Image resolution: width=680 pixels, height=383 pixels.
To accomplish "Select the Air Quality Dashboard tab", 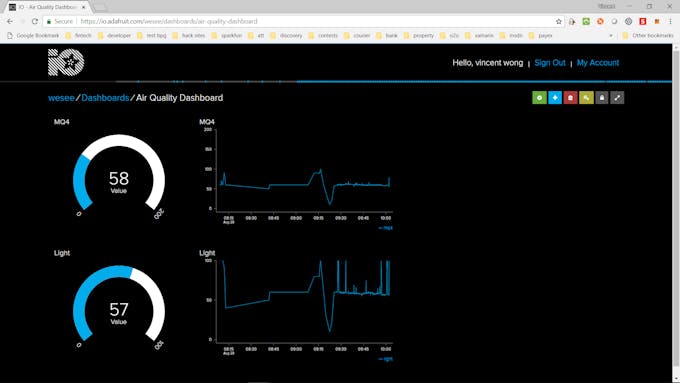I will 47,7.
